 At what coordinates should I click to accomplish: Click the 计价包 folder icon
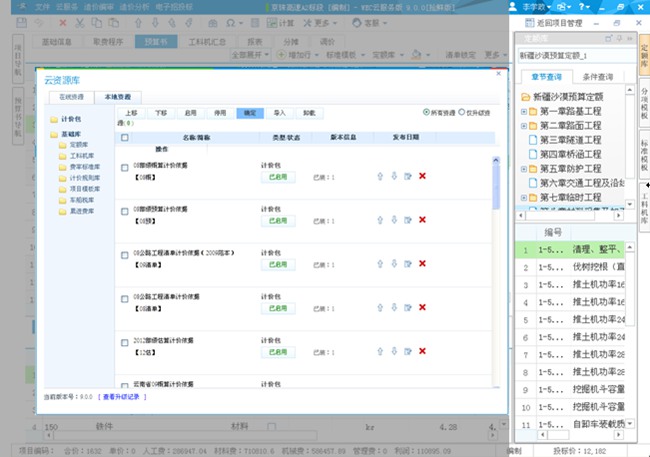point(53,120)
